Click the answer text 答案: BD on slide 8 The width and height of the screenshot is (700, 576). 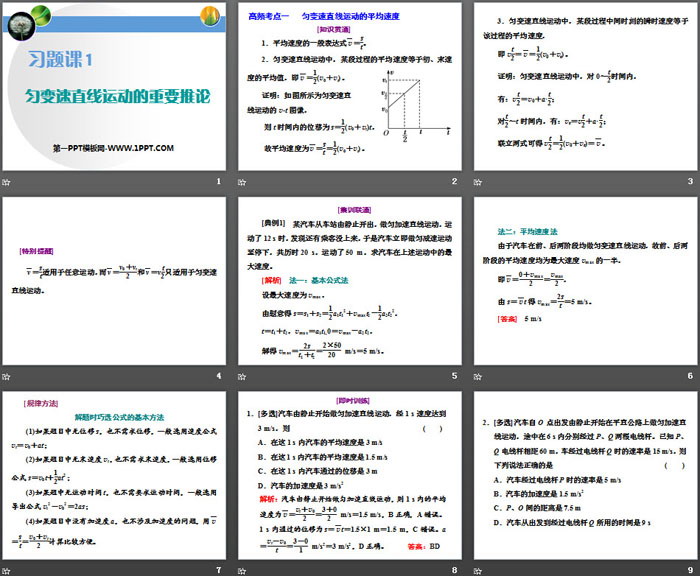click(424, 546)
